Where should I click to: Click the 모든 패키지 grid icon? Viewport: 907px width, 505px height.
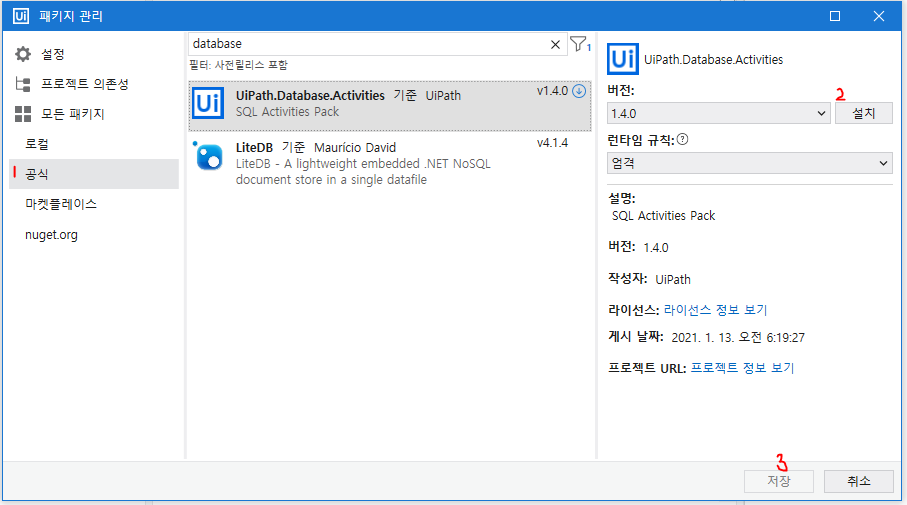(x=23, y=114)
